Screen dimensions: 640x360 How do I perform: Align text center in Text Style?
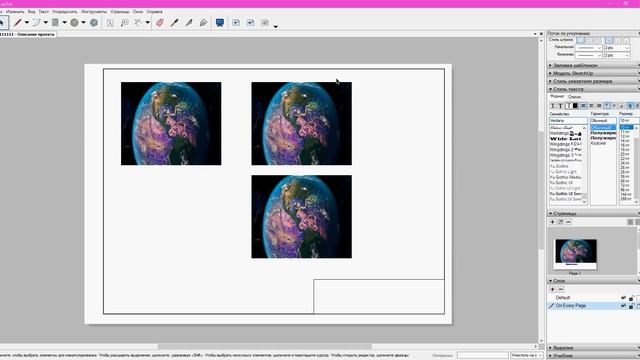click(x=591, y=106)
